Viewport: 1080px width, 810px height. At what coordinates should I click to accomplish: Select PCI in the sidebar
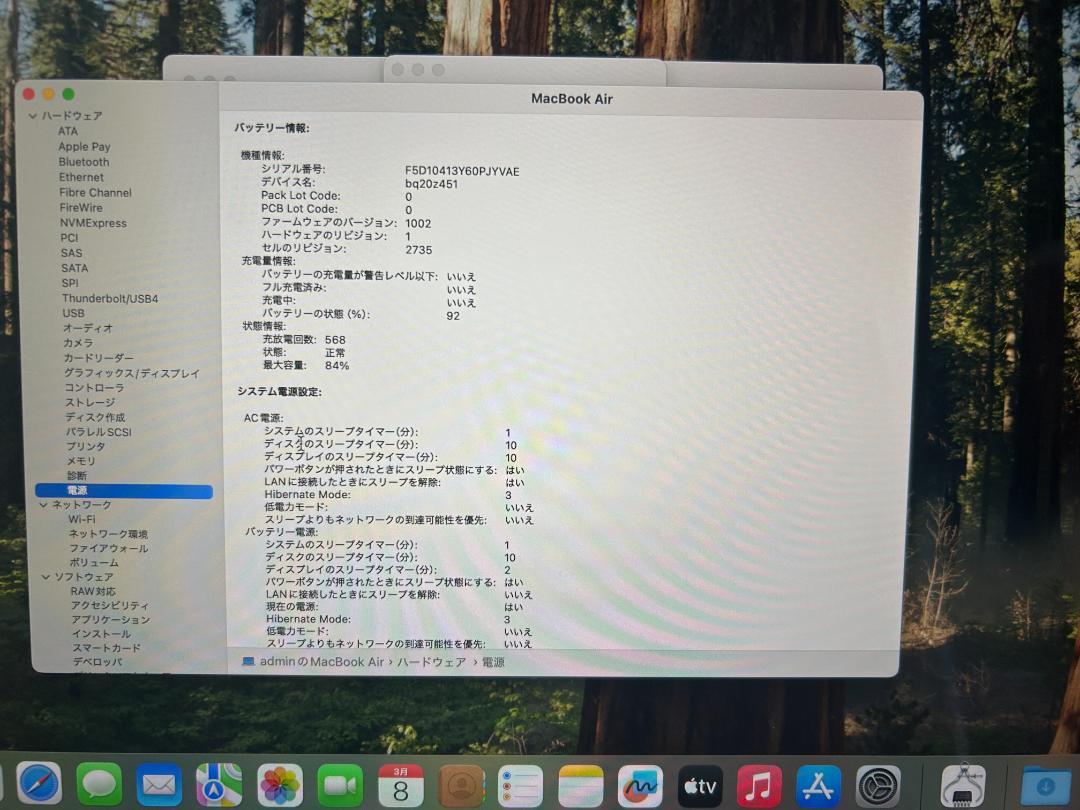coord(70,238)
